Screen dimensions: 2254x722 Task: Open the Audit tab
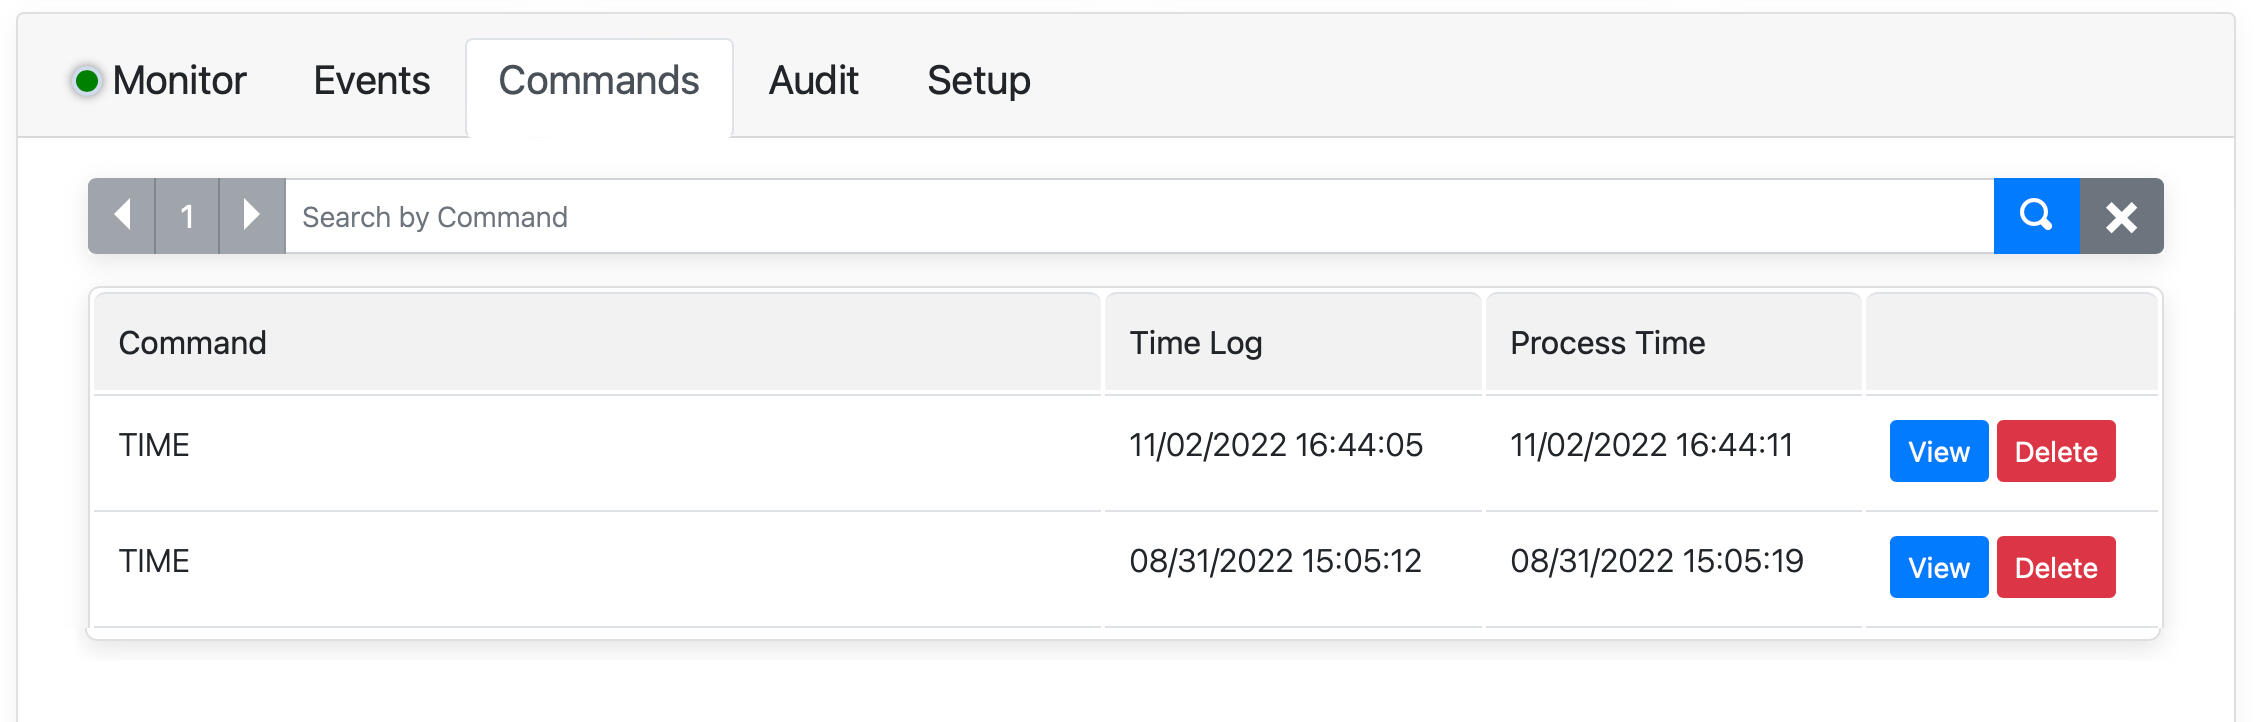[x=813, y=81]
